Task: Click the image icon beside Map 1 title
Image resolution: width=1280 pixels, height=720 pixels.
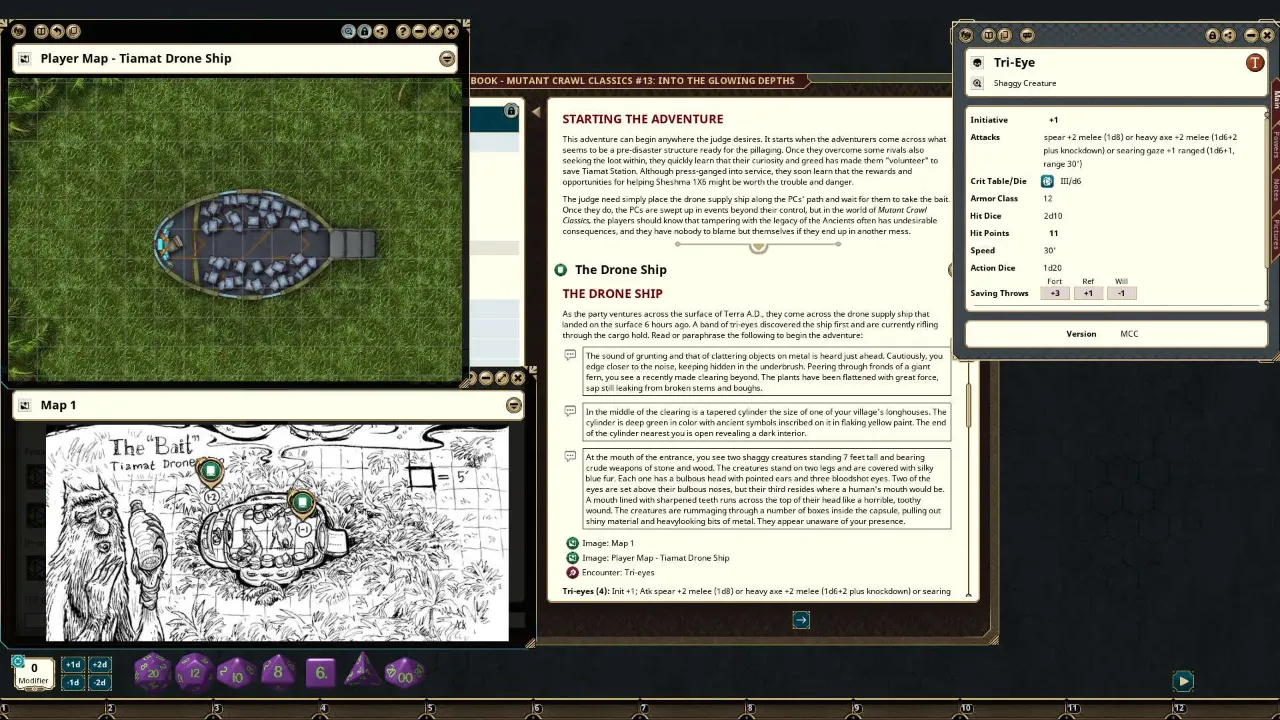Action: [25, 405]
